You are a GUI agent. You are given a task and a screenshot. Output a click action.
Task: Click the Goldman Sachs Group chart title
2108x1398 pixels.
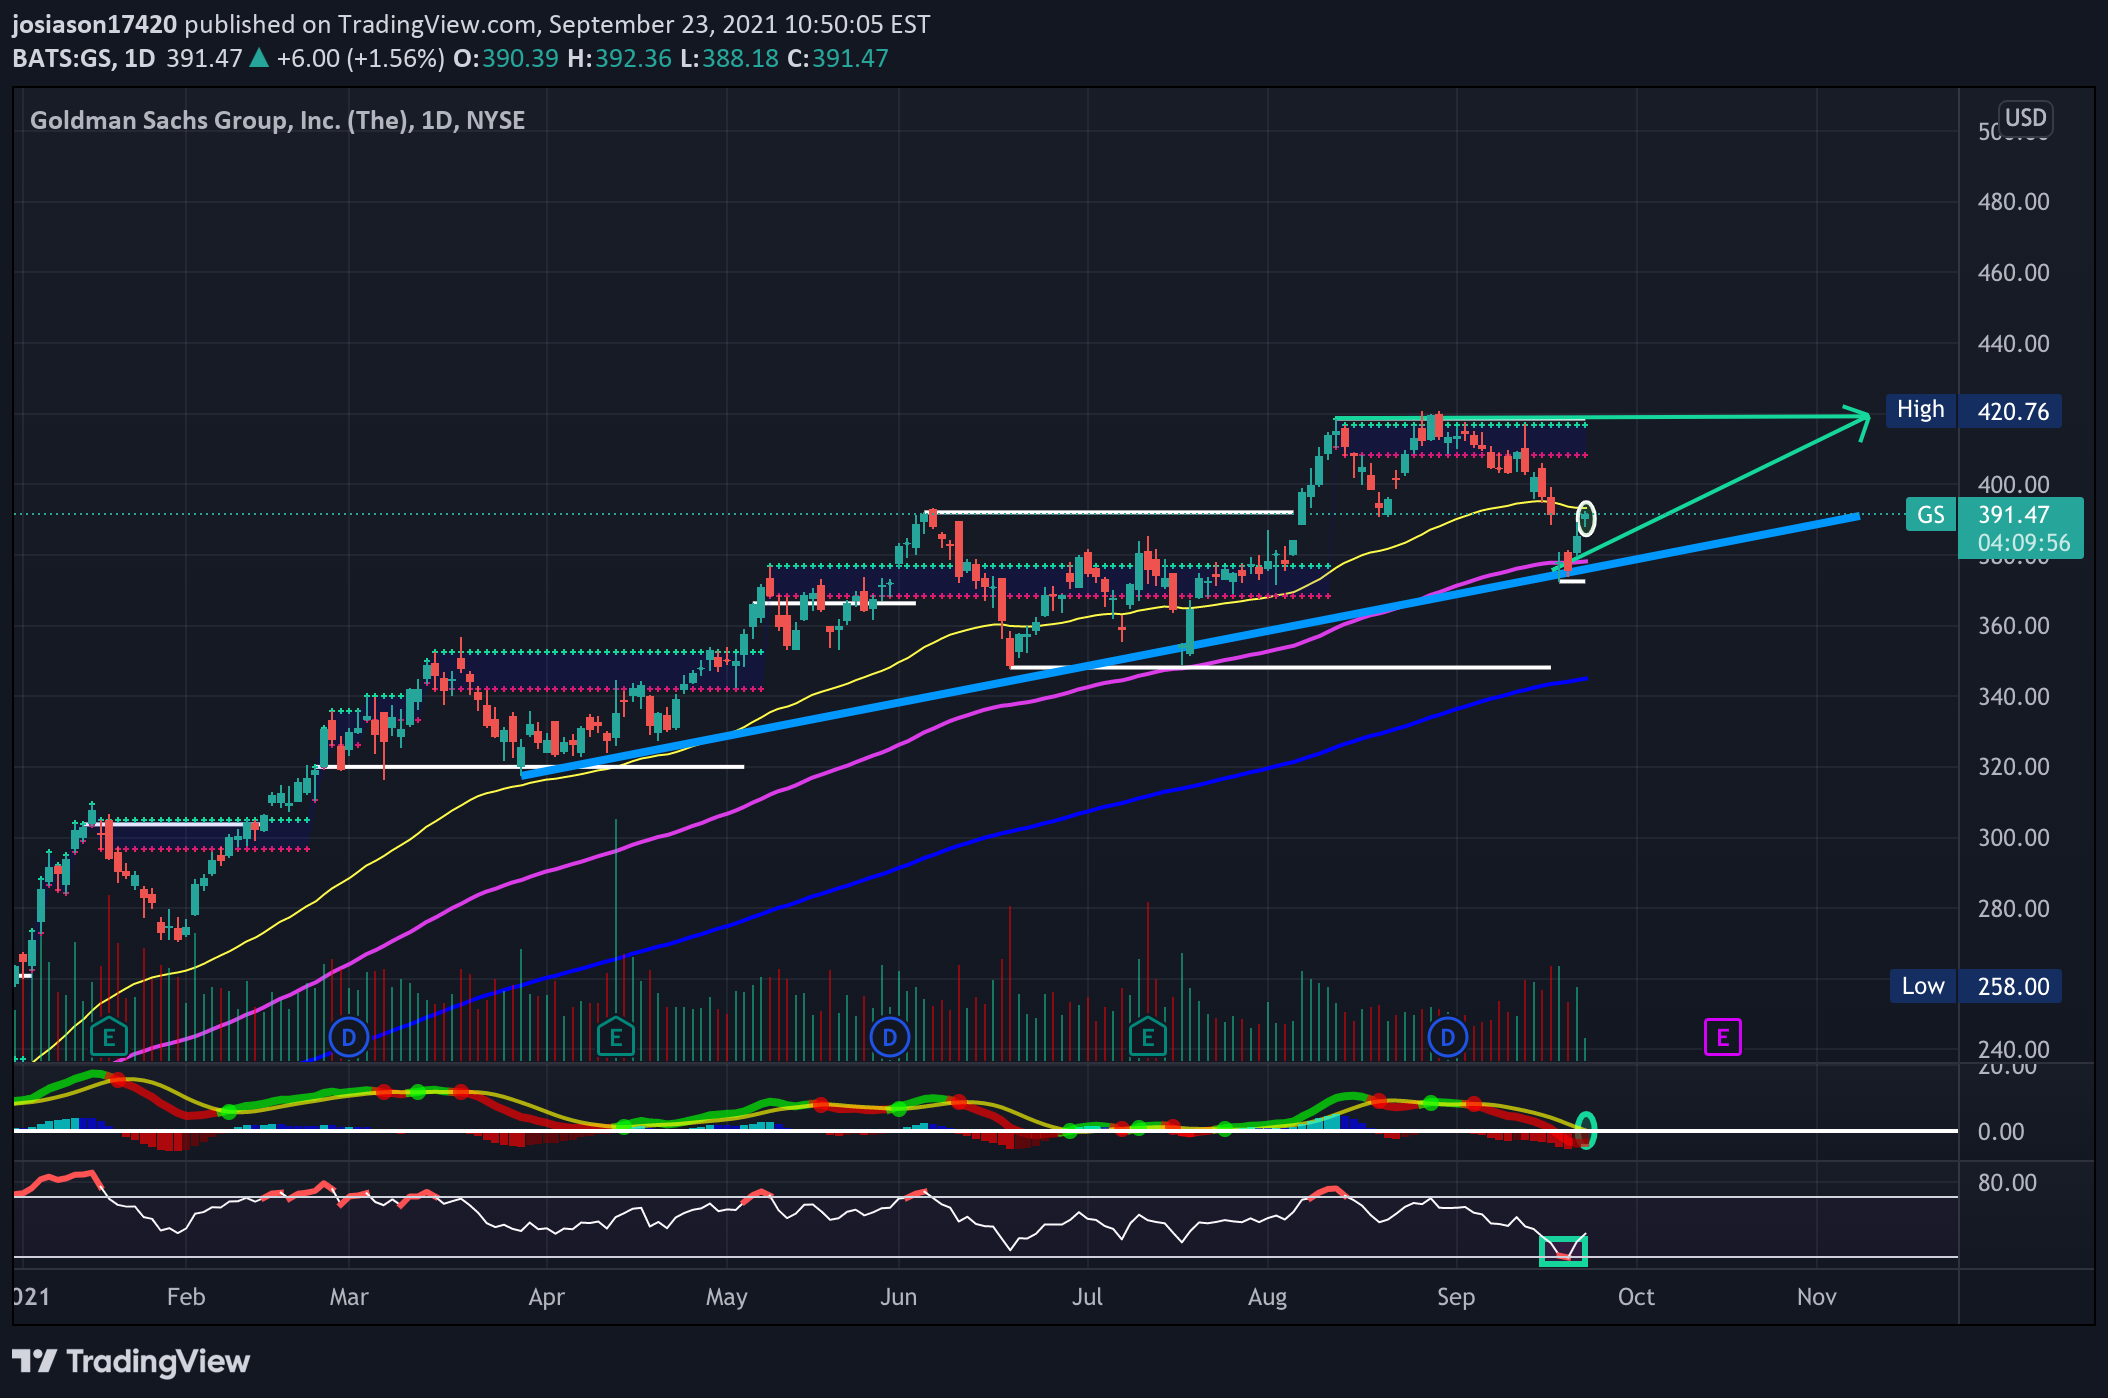pos(277,120)
